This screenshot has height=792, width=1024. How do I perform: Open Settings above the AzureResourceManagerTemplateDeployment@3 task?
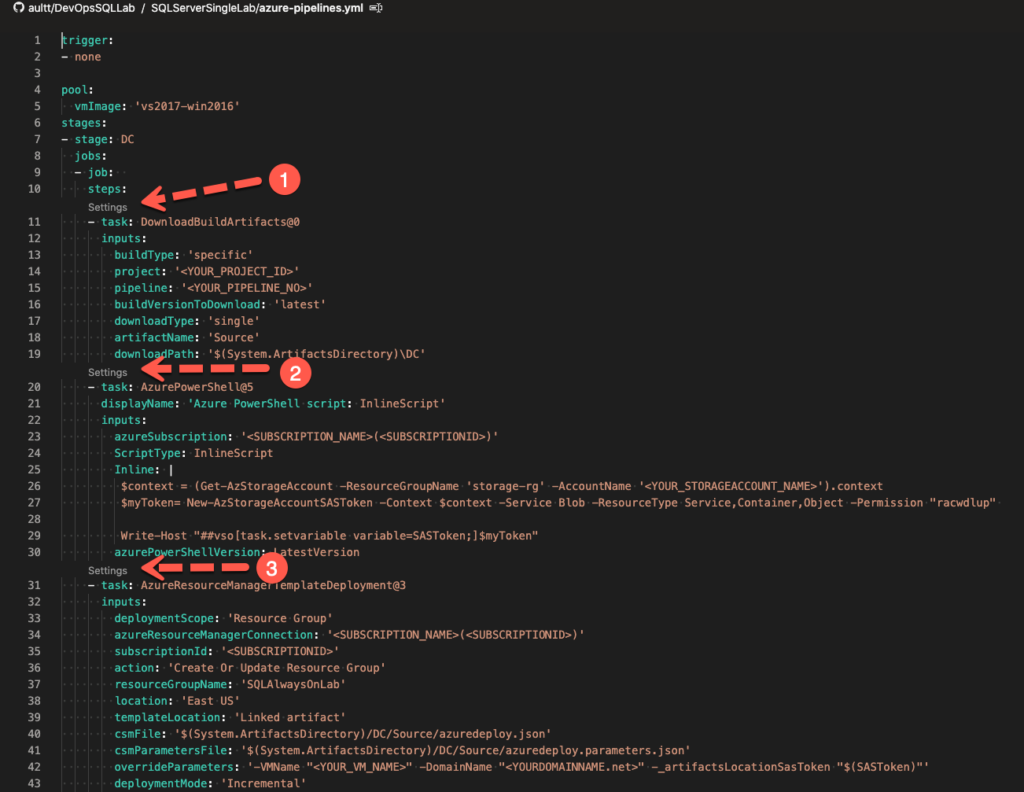coord(108,570)
